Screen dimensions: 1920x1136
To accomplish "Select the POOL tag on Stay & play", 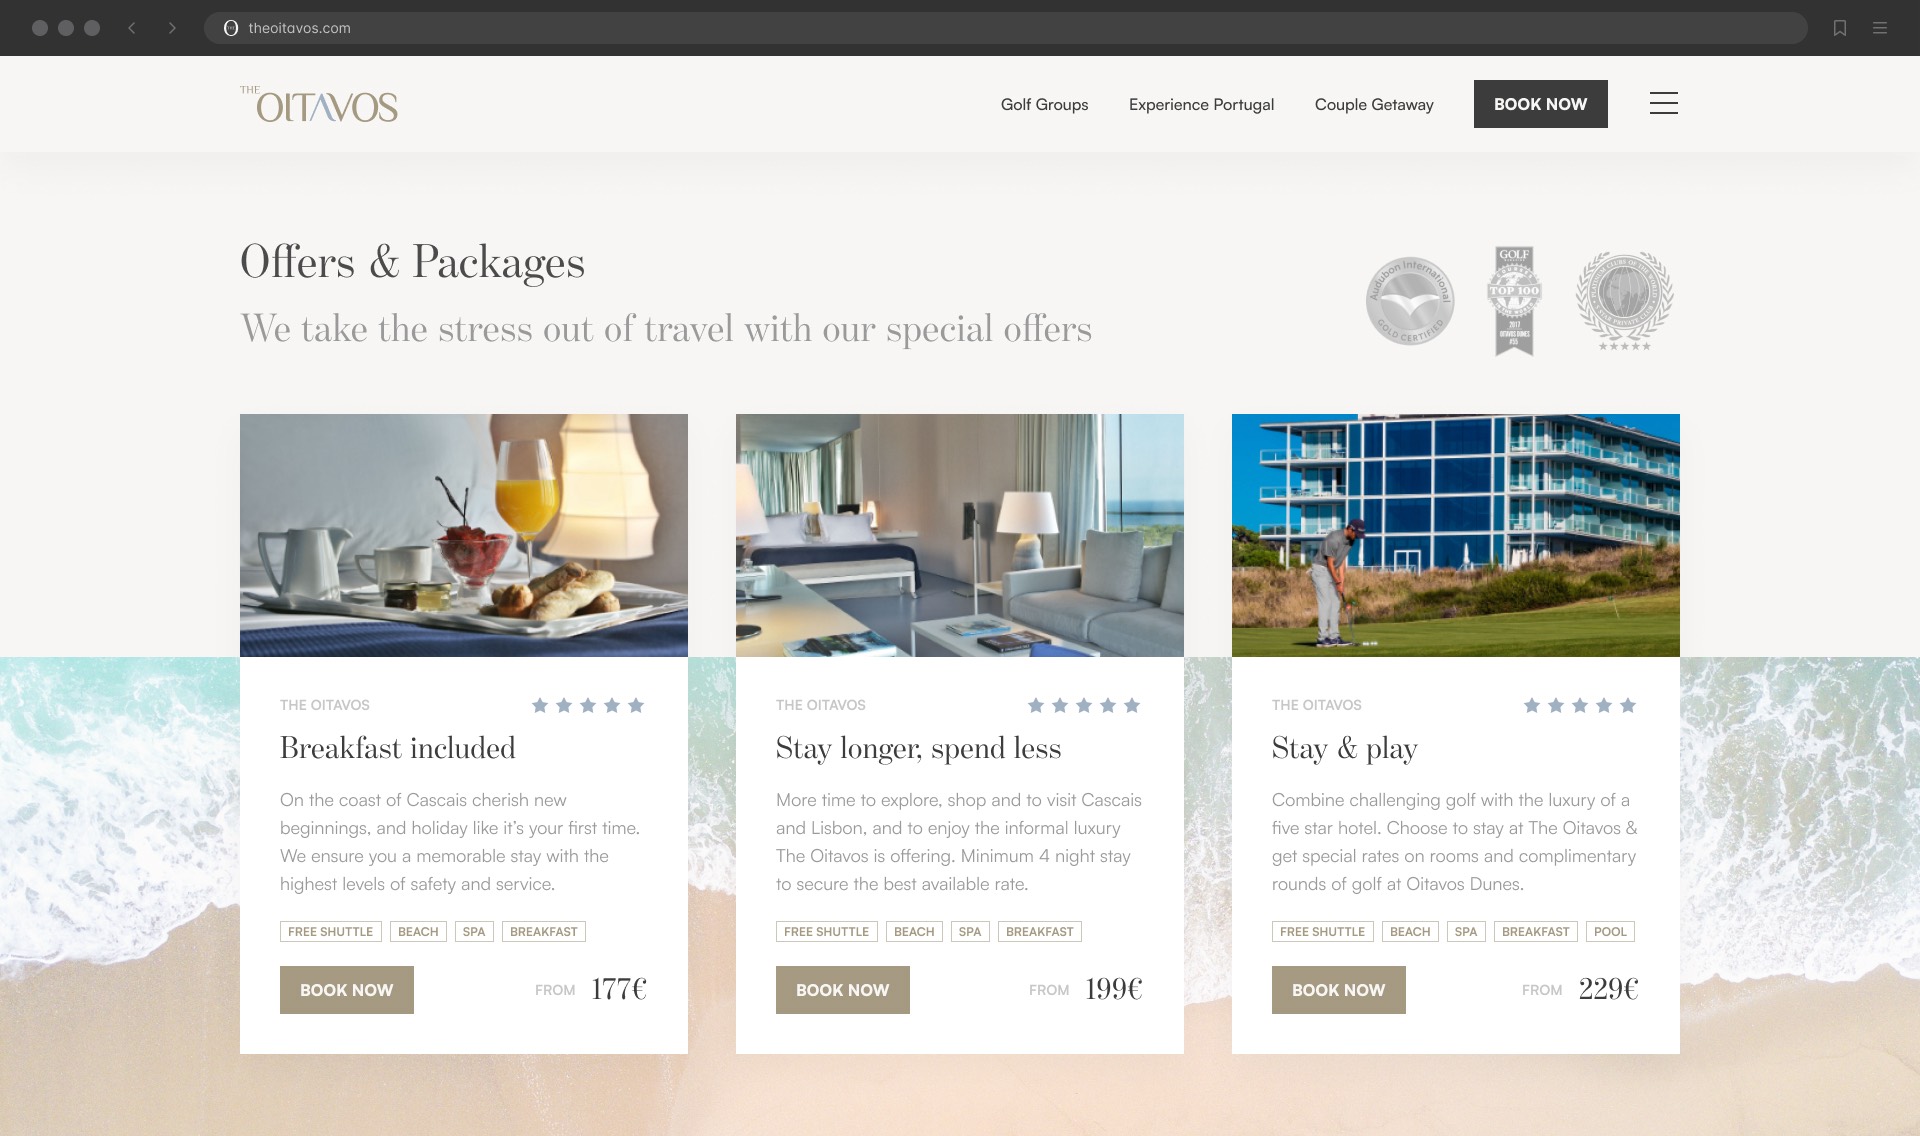I will pos(1610,931).
